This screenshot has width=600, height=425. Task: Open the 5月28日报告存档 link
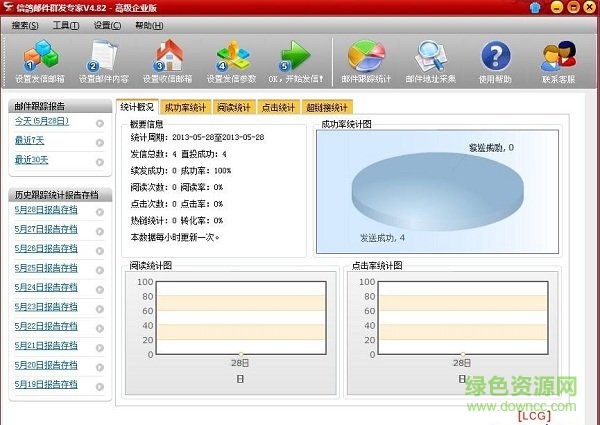click(46, 210)
